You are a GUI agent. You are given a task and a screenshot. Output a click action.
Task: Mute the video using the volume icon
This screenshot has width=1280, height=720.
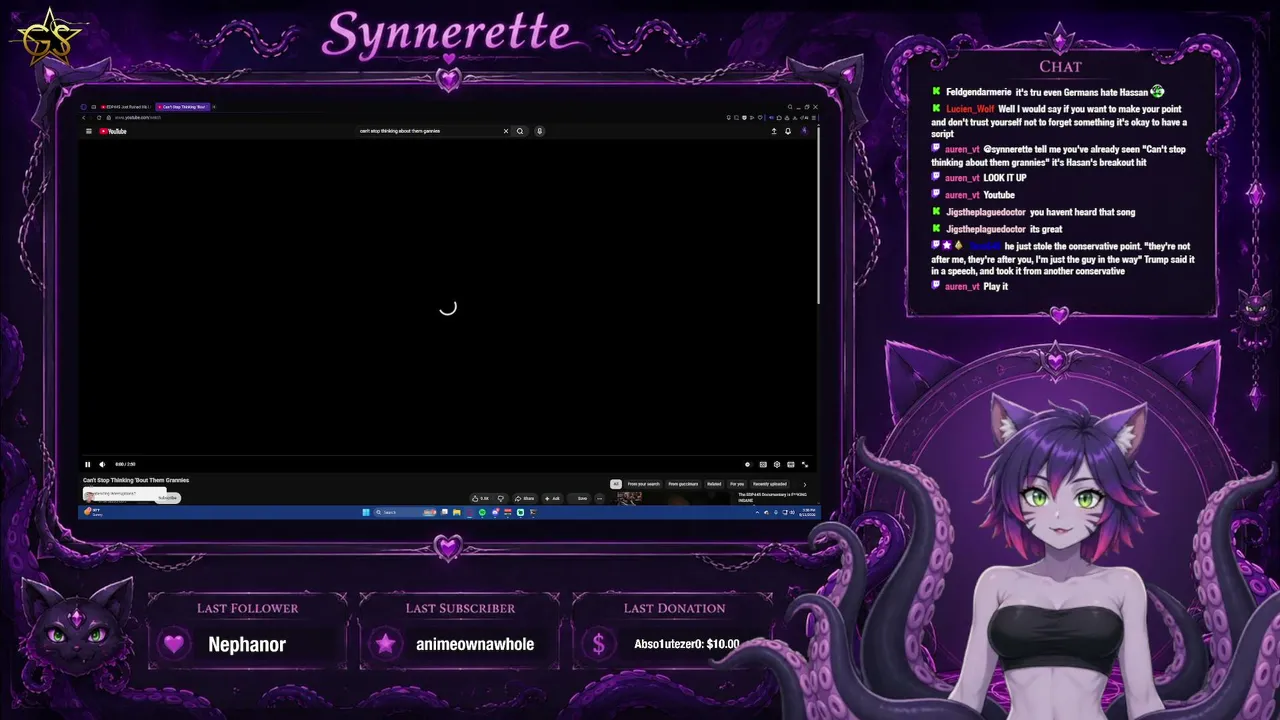pyautogui.click(x=102, y=464)
